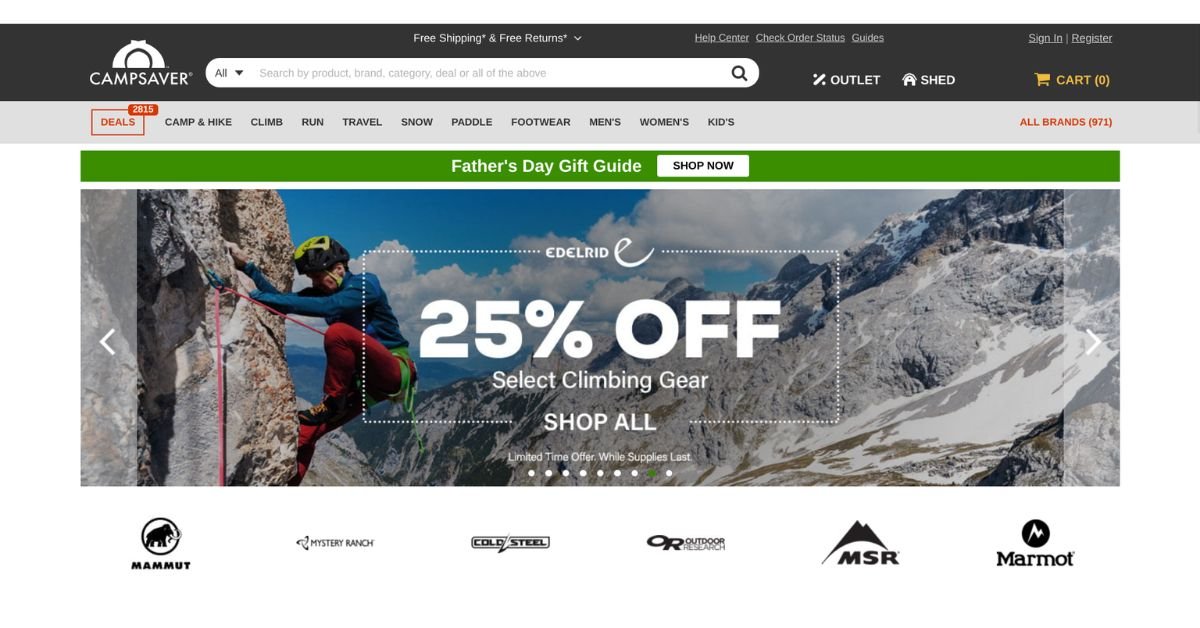
Task: Focus the product search input field
Action: pyautogui.click(x=490, y=73)
